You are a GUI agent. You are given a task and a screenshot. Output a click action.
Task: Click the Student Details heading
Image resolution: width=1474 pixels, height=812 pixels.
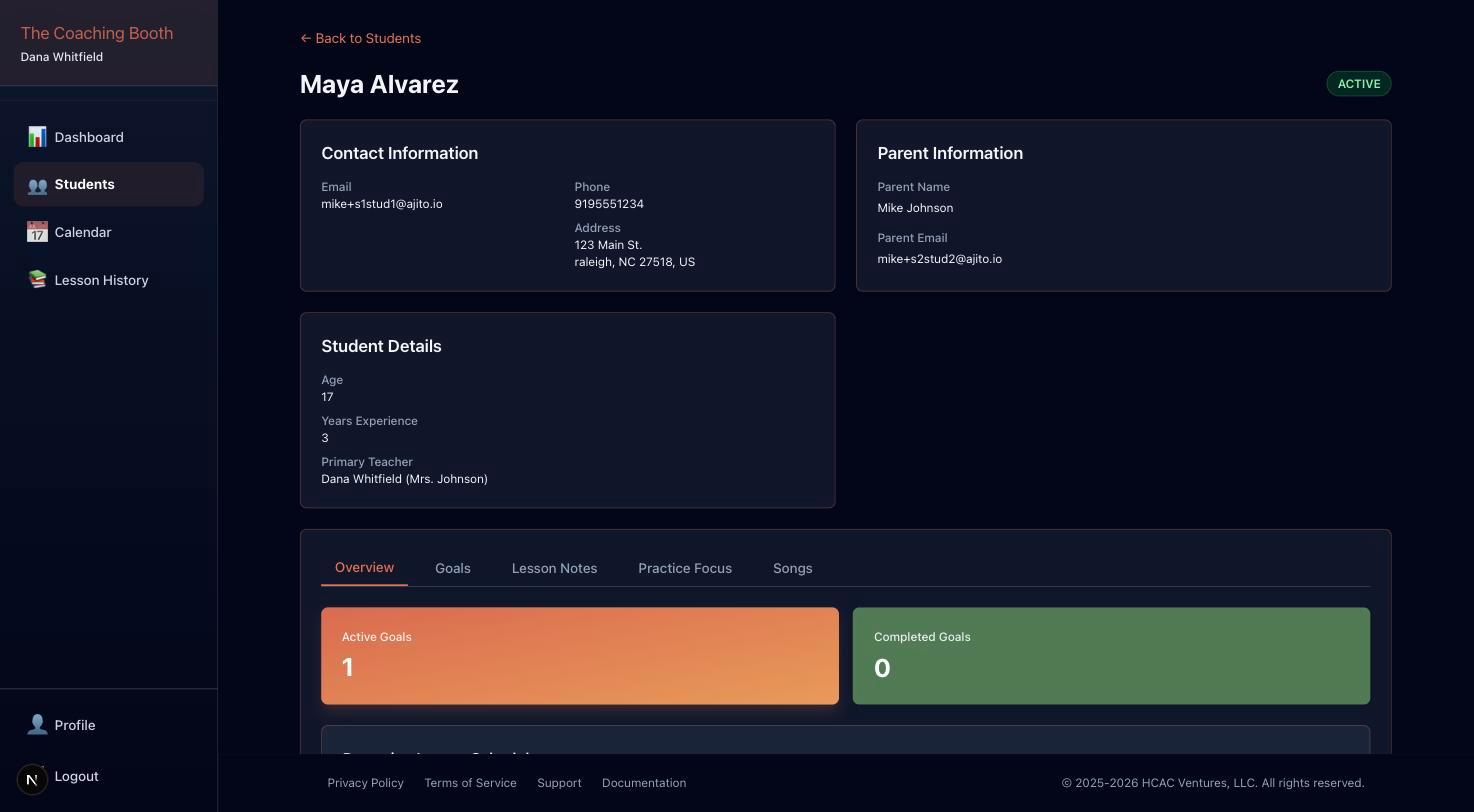pyautogui.click(x=381, y=346)
